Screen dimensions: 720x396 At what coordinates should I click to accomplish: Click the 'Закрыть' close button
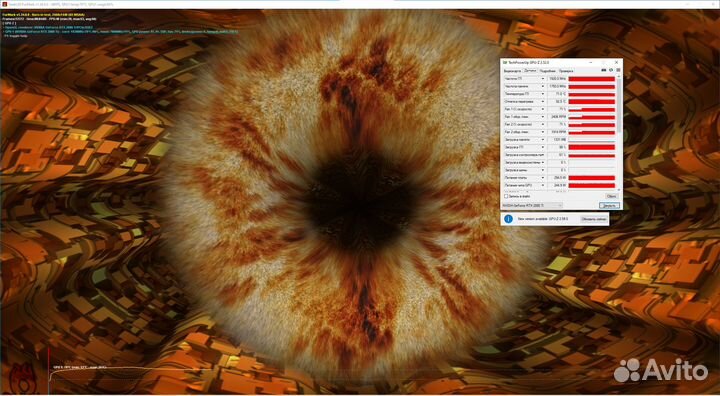pos(610,205)
